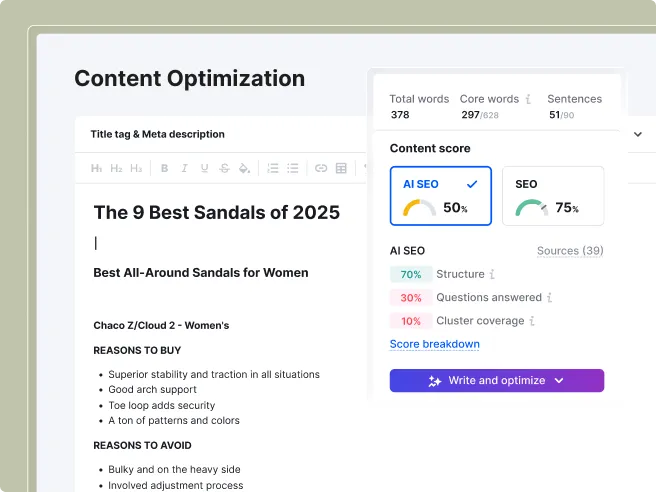This screenshot has width=656, height=492.
Task: Show info for Core words
Action: coord(528,99)
